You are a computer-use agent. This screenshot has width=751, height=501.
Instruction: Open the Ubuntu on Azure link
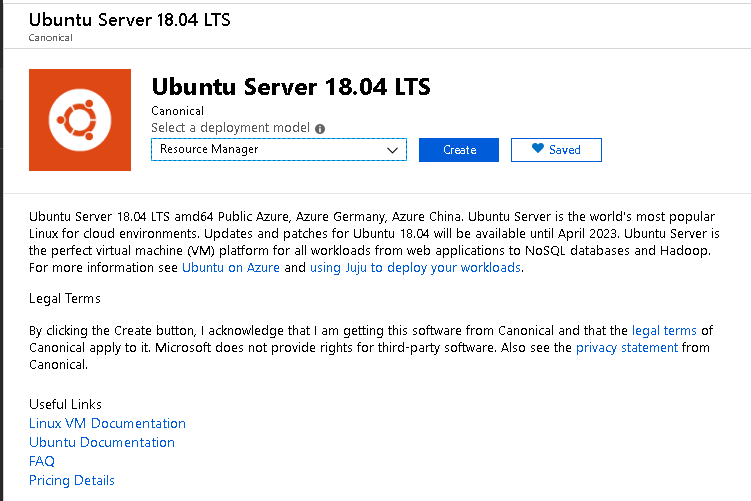tap(231, 267)
